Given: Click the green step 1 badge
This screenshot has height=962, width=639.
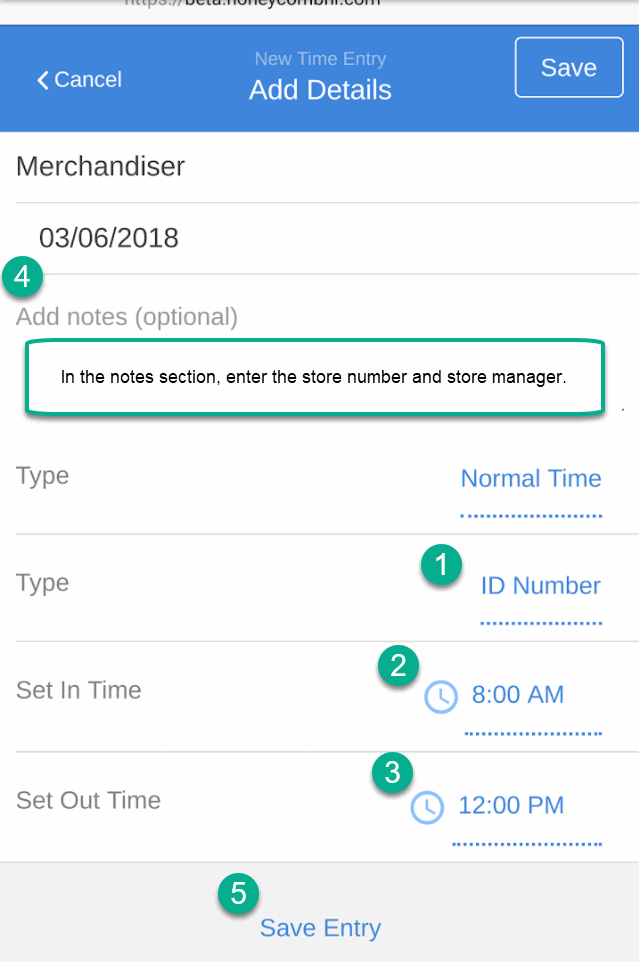Looking at the screenshot, I should pos(441,564).
